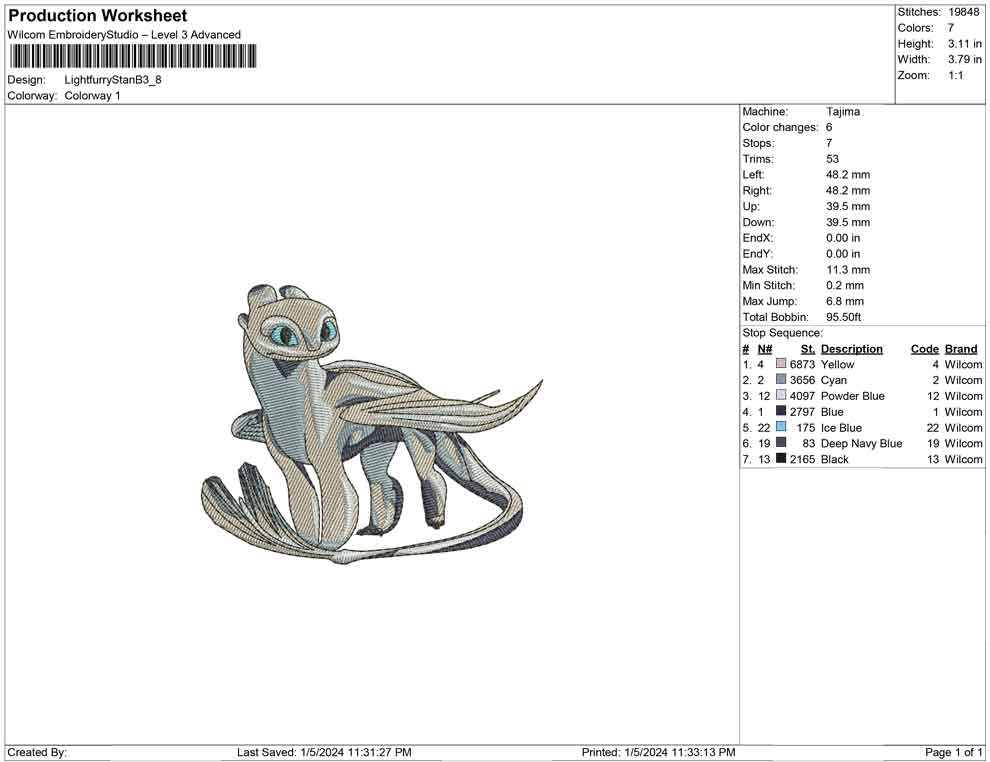Click the Left value '48.2 mm'
The image size is (990, 762).
(x=848, y=175)
